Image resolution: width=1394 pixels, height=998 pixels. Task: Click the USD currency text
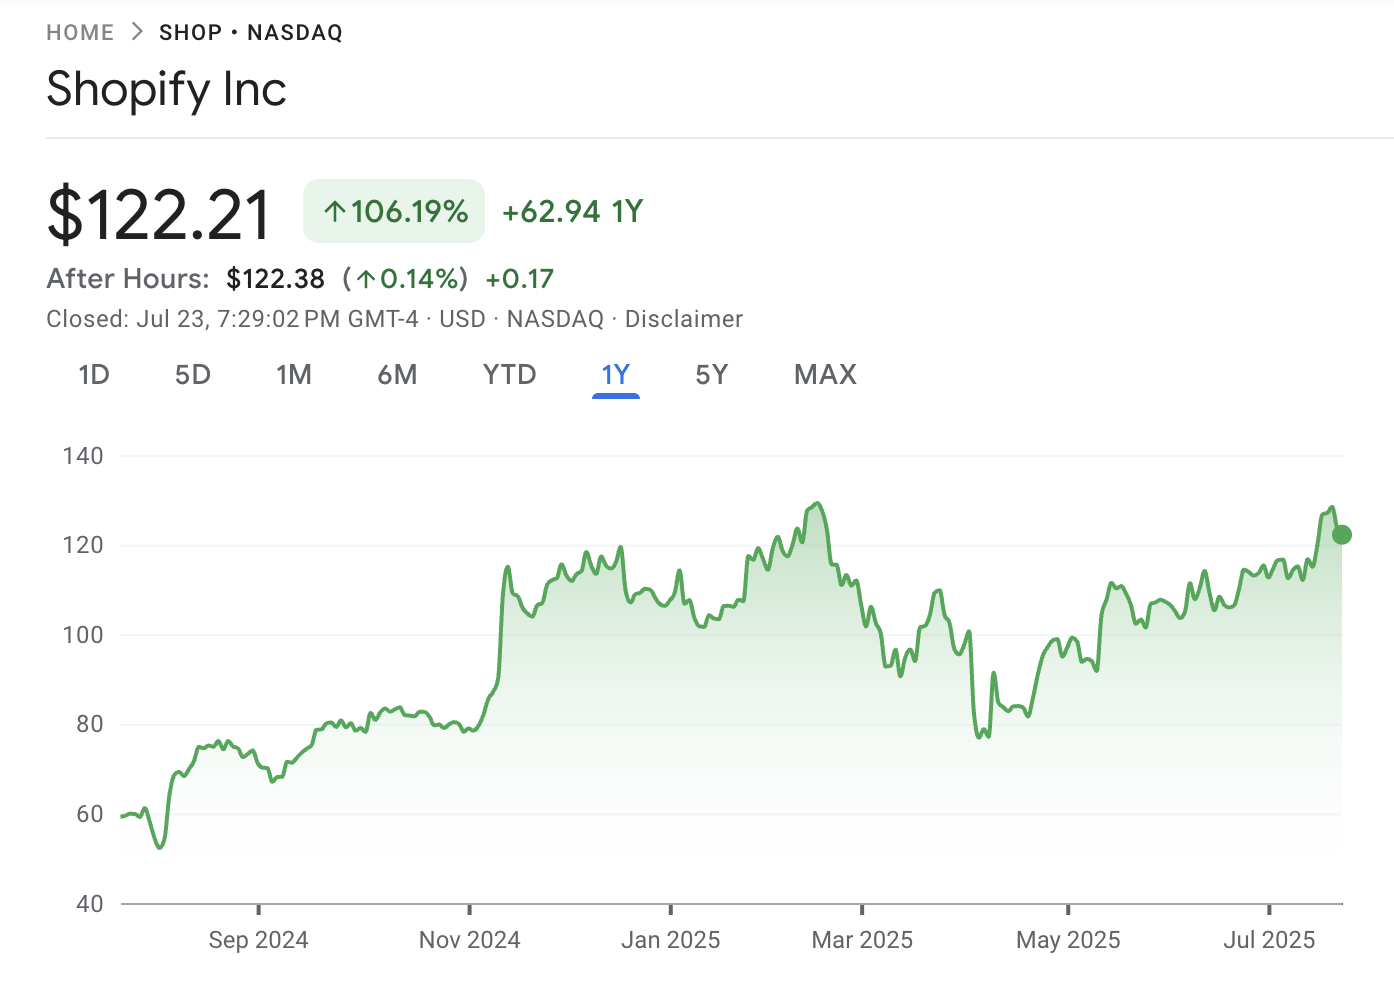point(462,319)
